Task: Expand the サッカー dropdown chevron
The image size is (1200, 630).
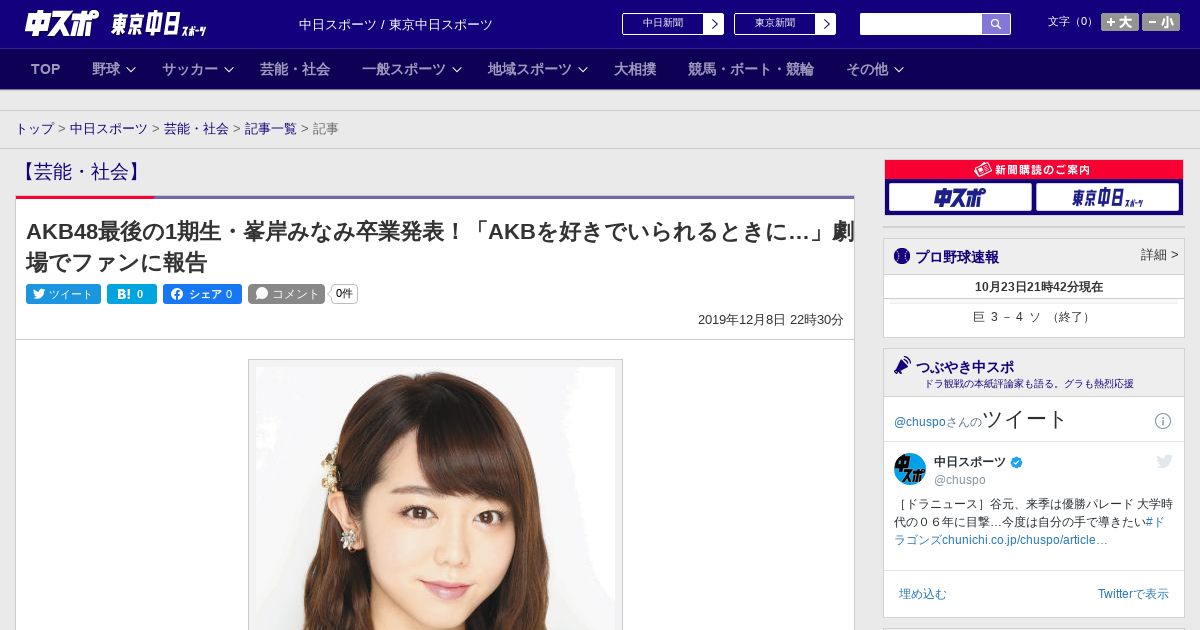Action: point(229,70)
